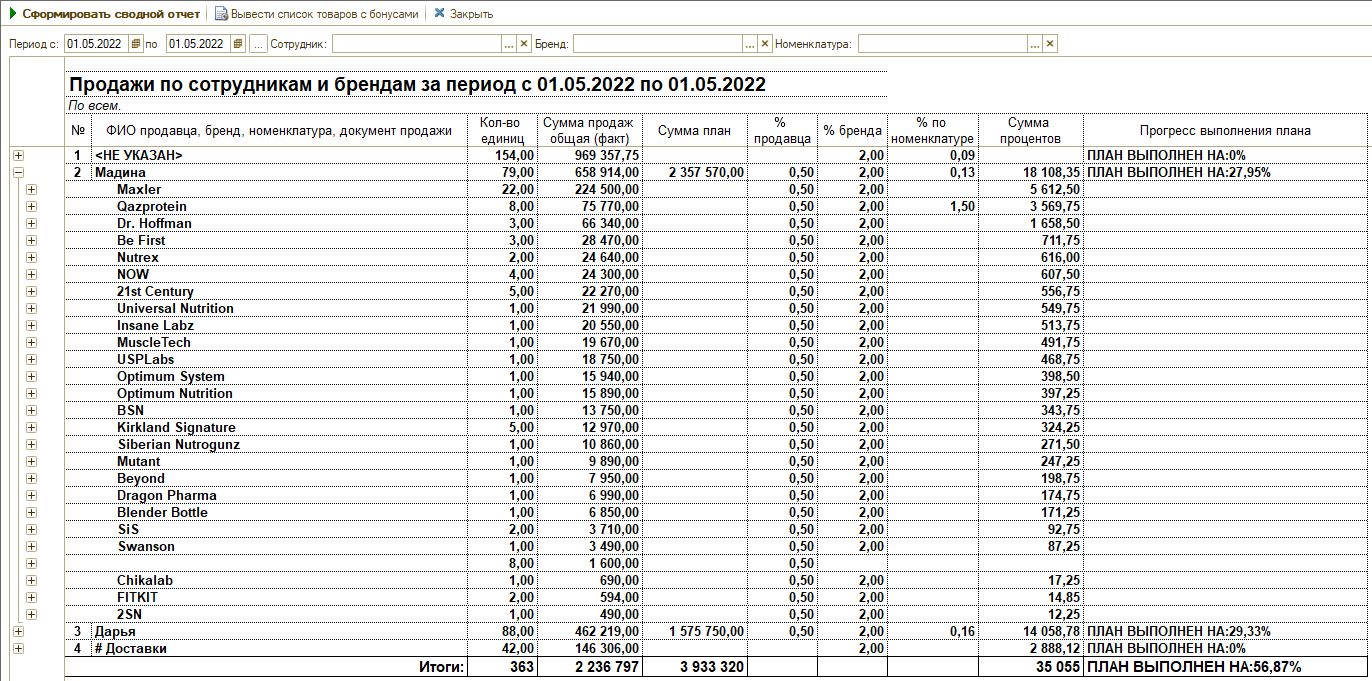Clear the Бренд field with X
Image resolution: width=1372 pixels, height=681 pixels.
tap(765, 44)
